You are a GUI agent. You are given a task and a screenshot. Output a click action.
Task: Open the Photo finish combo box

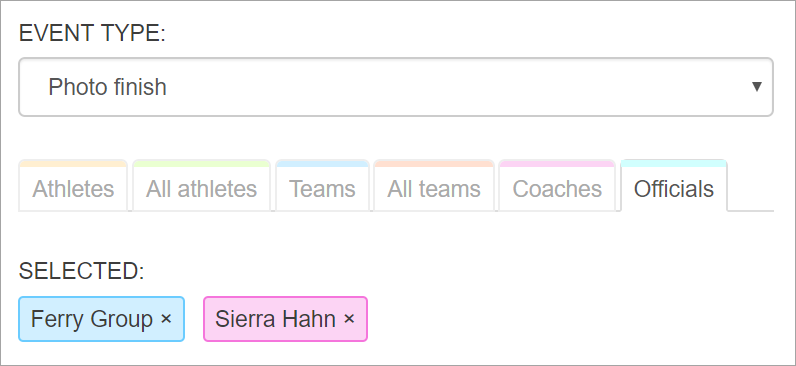[396, 87]
